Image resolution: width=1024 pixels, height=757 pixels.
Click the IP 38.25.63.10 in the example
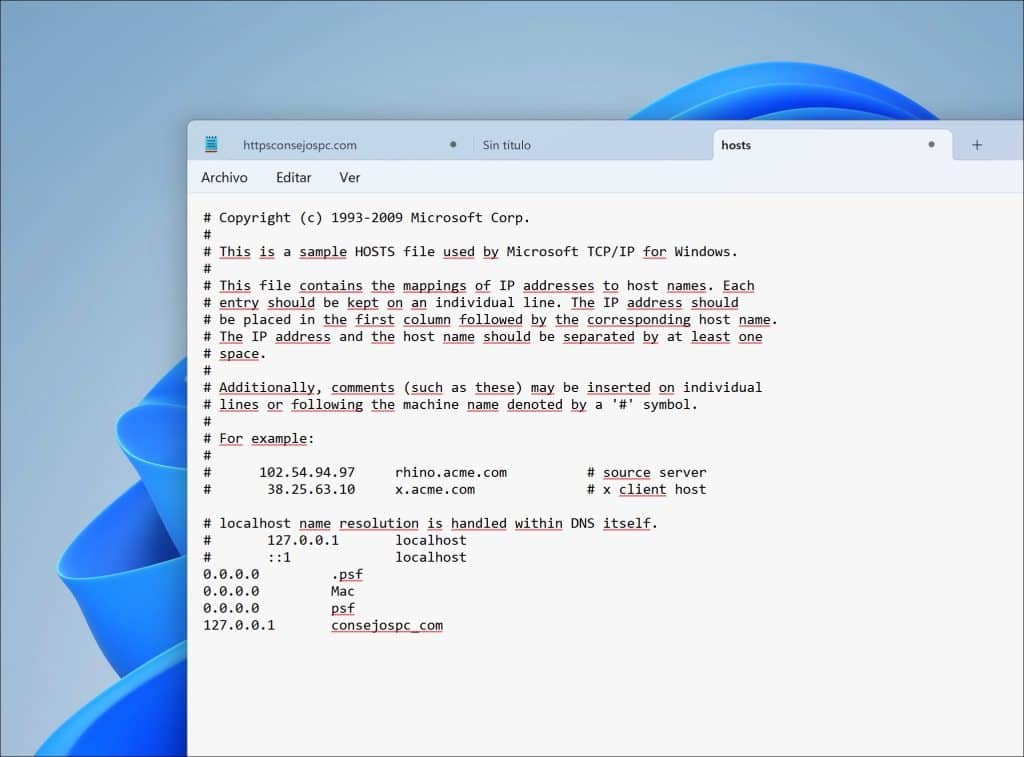(311, 489)
